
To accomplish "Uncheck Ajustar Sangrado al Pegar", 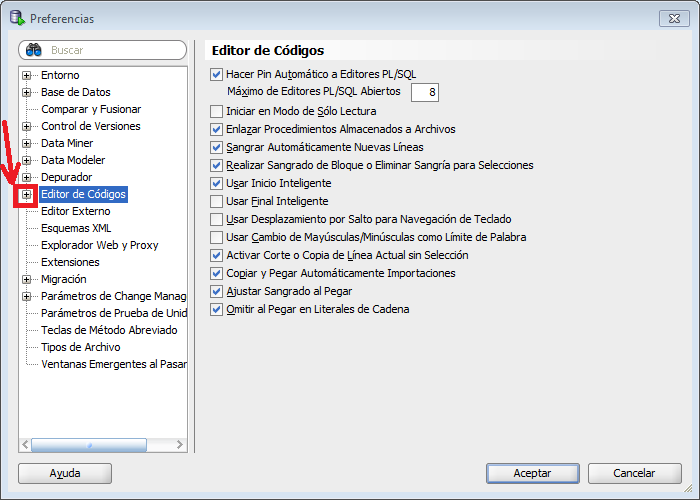I will [x=217, y=291].
